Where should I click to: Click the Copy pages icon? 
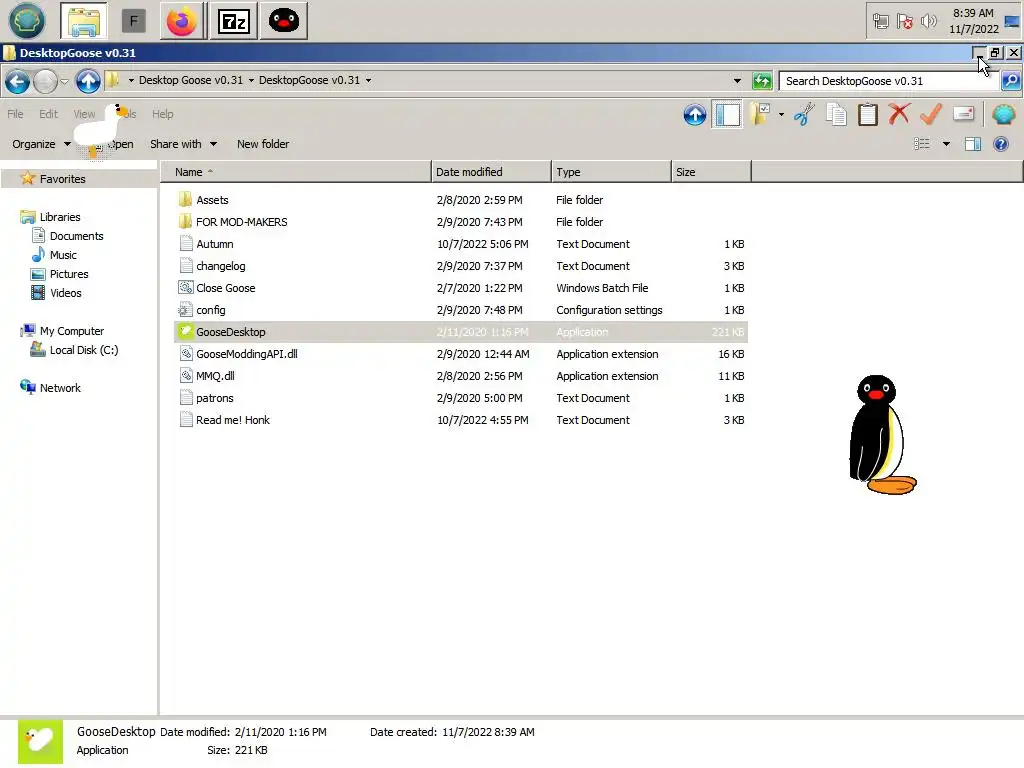(x=836, y=115)
